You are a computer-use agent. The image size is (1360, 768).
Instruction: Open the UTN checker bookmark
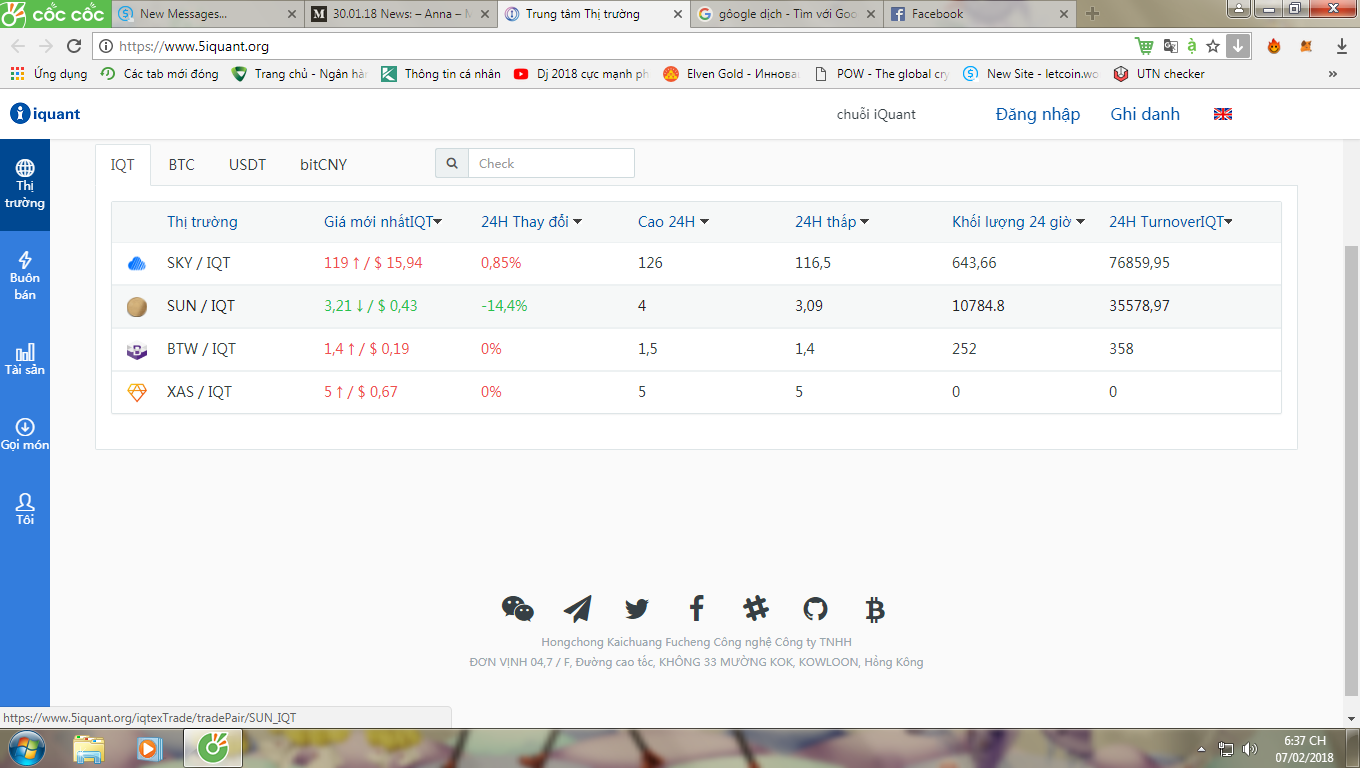(1160, 74)
